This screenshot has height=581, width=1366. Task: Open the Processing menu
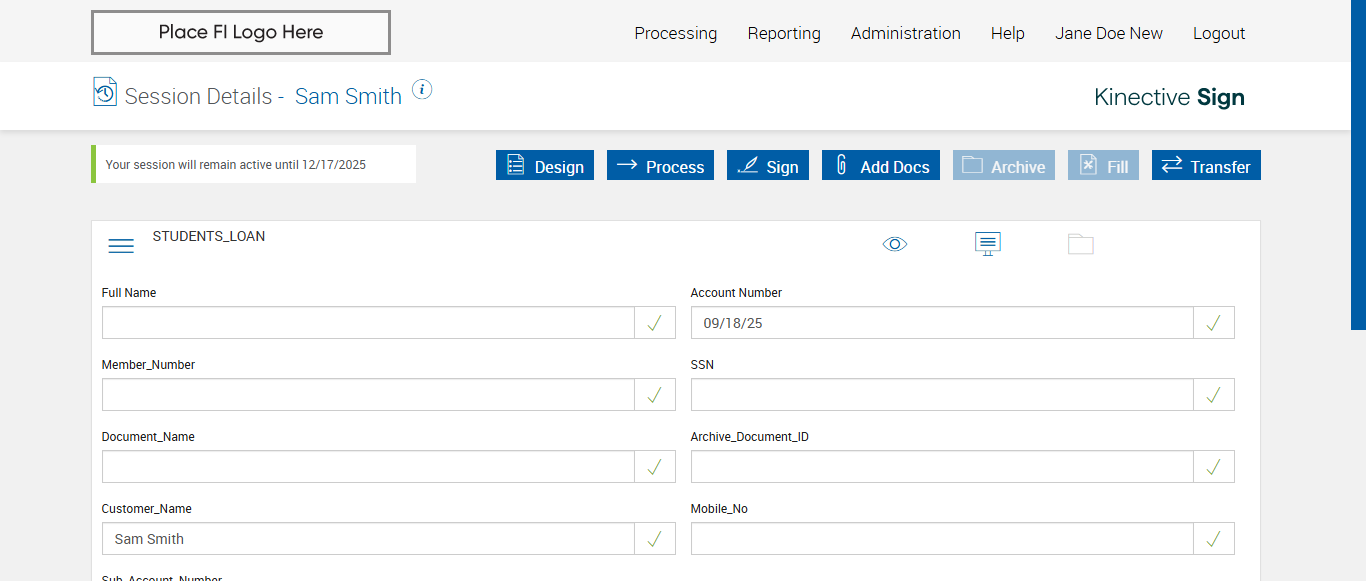pos(676,33)
